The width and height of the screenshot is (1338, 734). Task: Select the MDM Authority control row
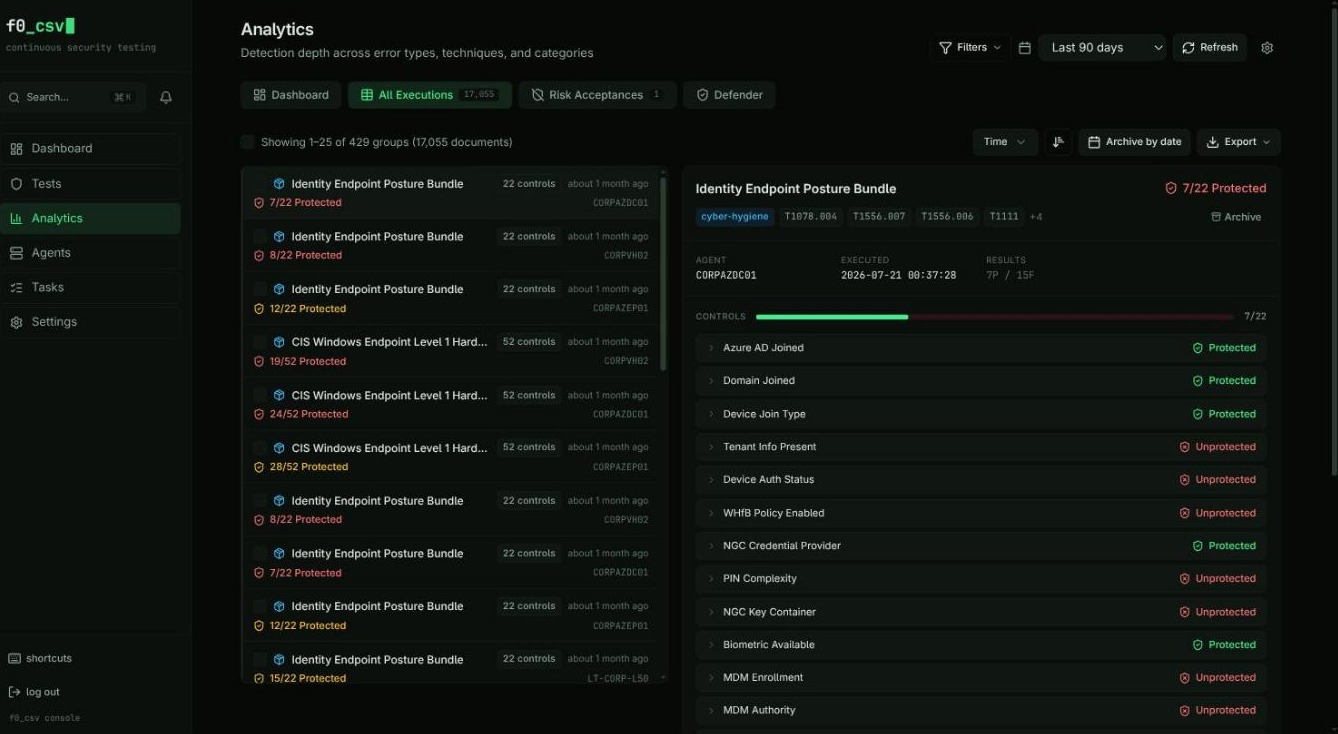981,711
